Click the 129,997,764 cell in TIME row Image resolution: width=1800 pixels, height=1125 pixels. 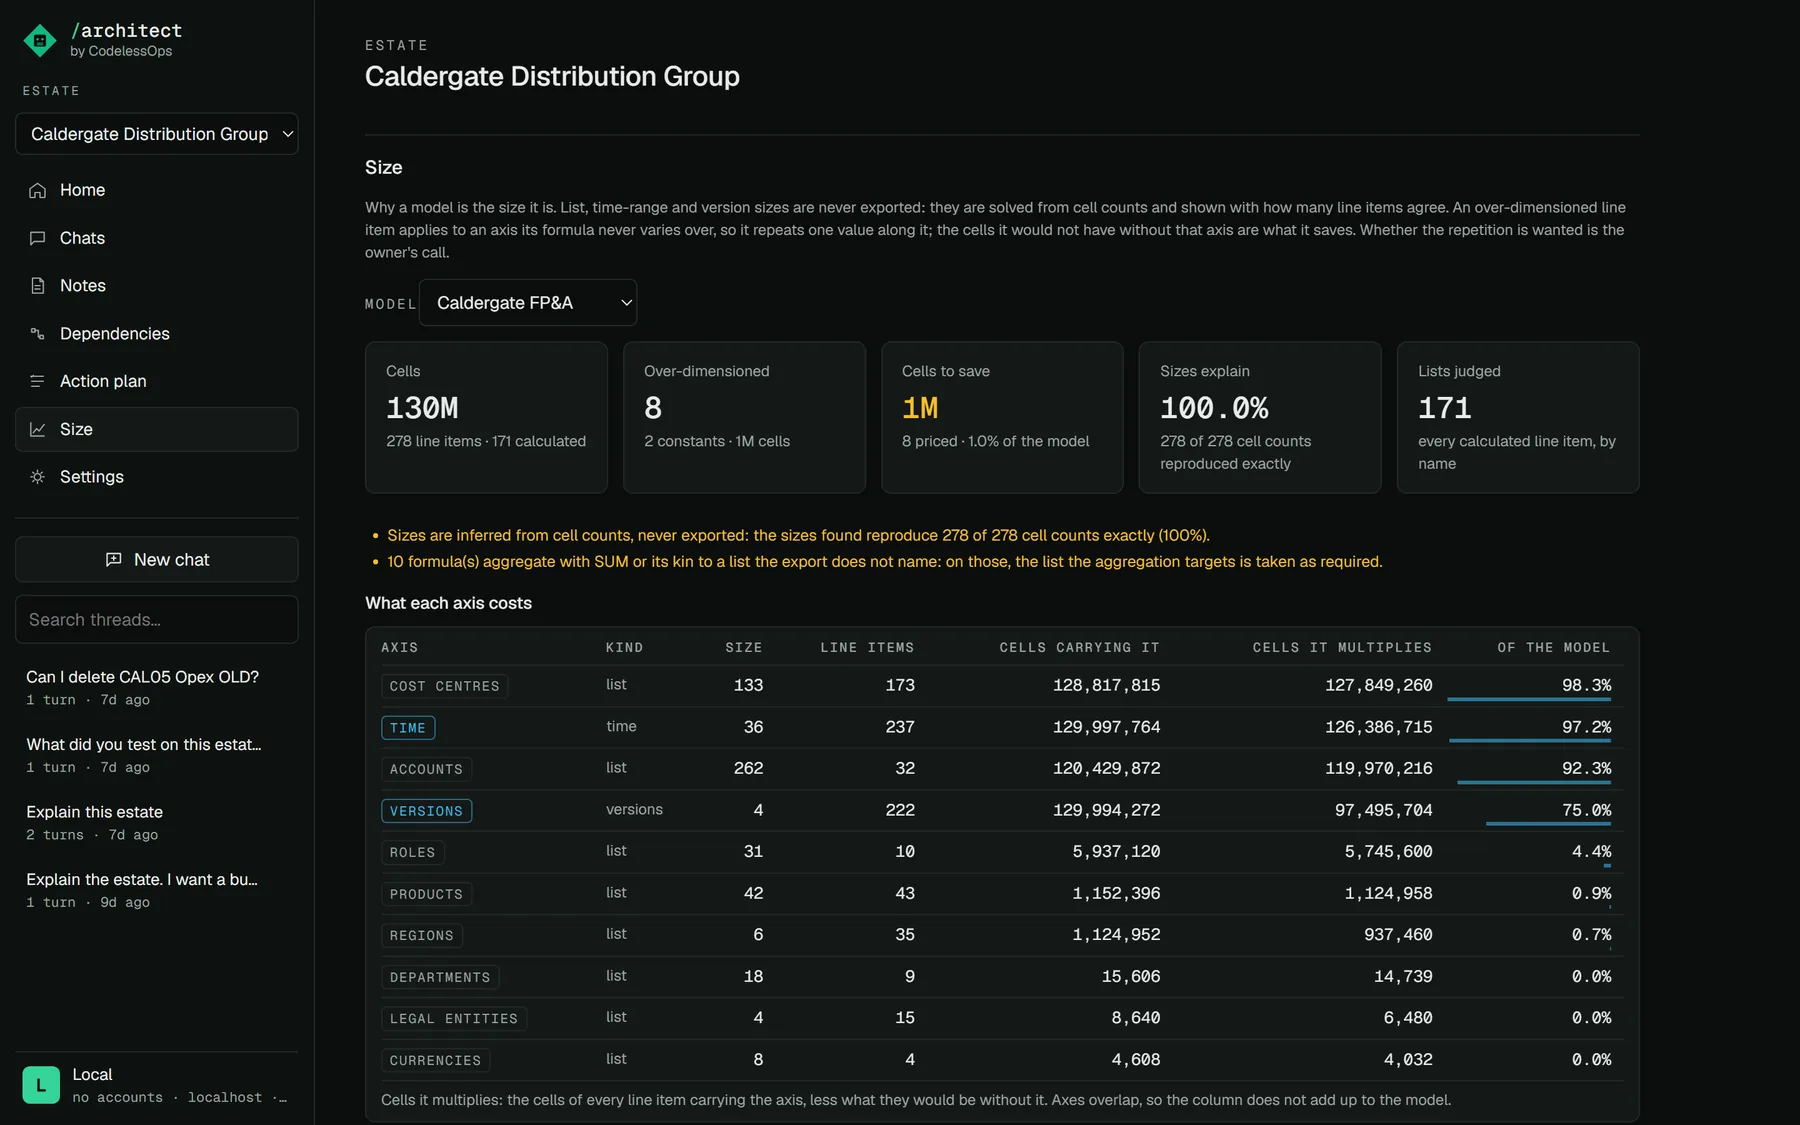point(1106,727)
